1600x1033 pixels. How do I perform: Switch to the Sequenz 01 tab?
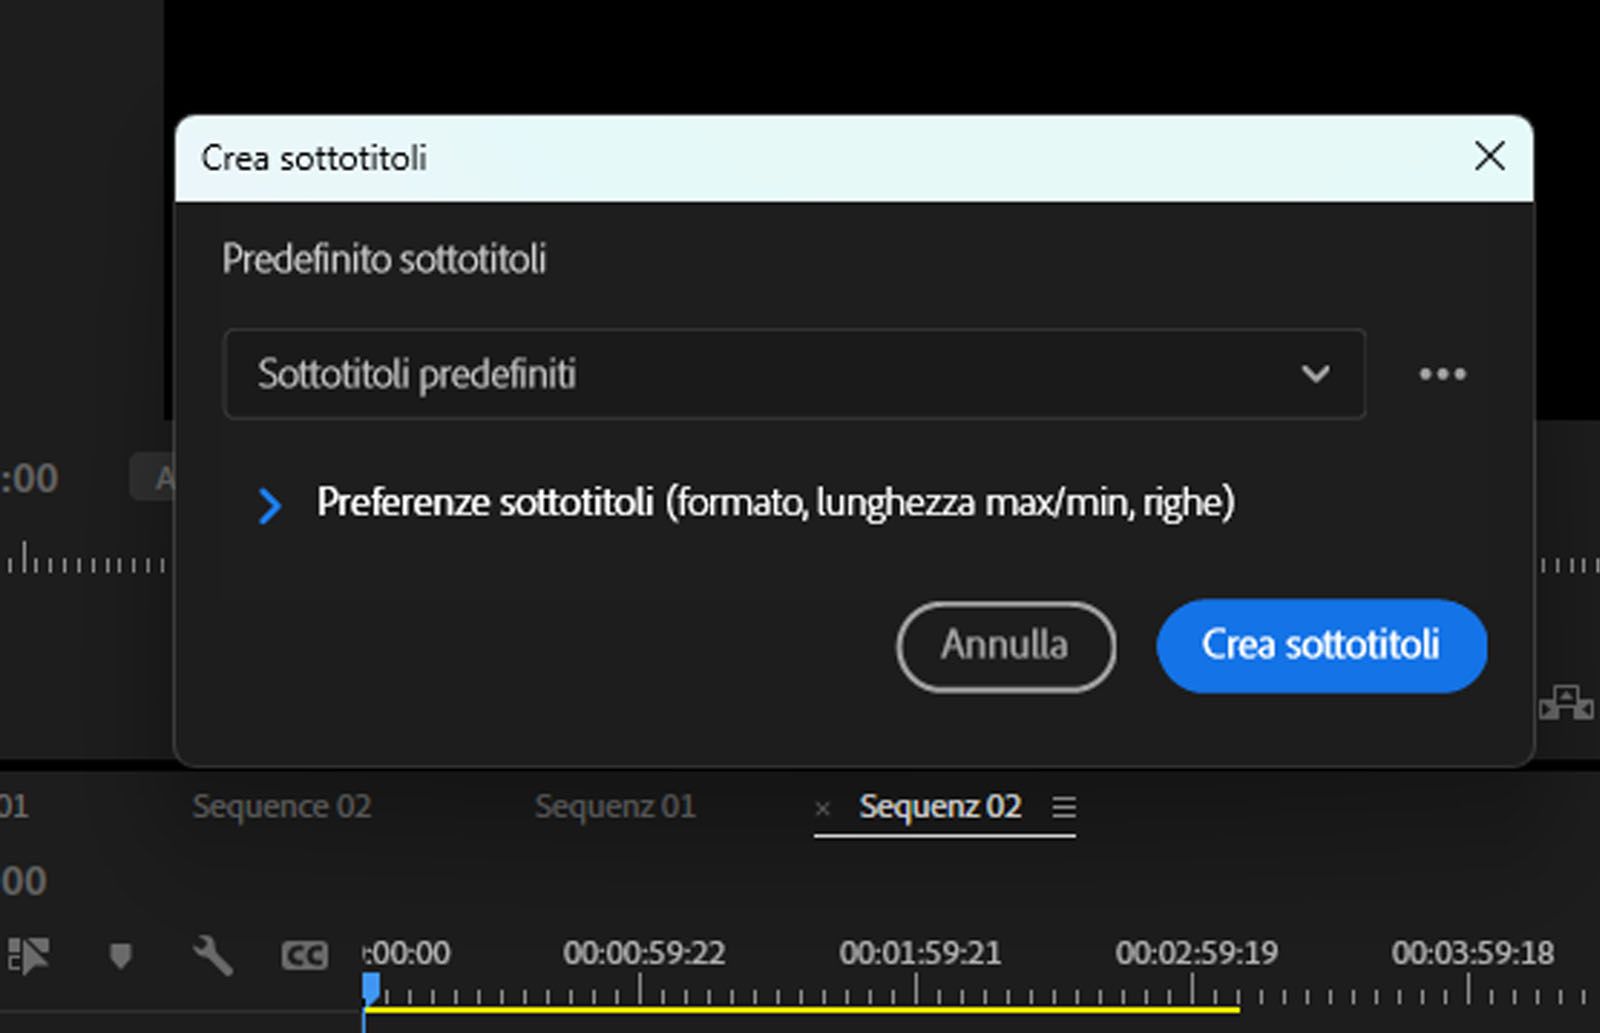pos(614,806)
